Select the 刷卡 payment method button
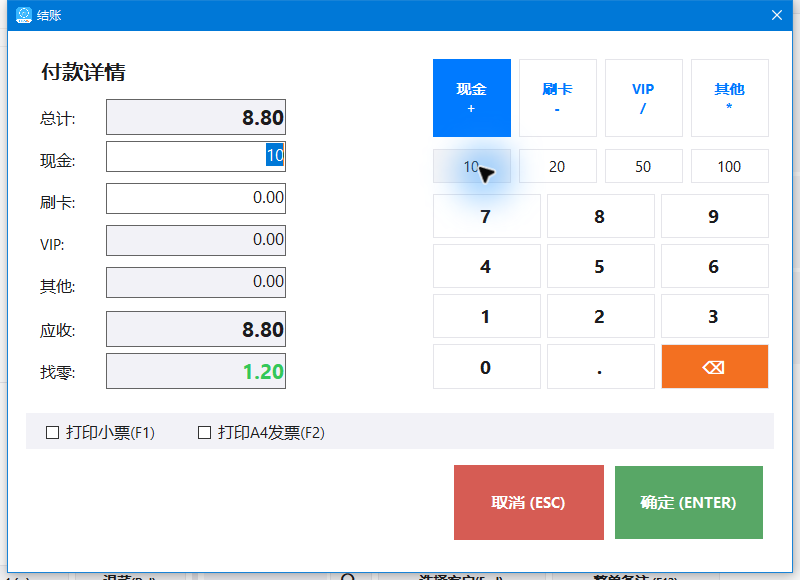The width and height of the screenshot is (800, 580). coord(558,98)
